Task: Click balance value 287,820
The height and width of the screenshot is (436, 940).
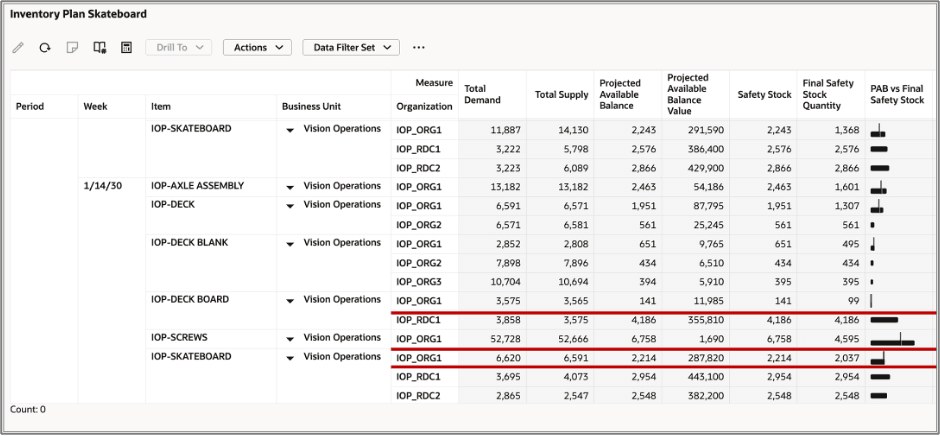Action: pos(707,358)
